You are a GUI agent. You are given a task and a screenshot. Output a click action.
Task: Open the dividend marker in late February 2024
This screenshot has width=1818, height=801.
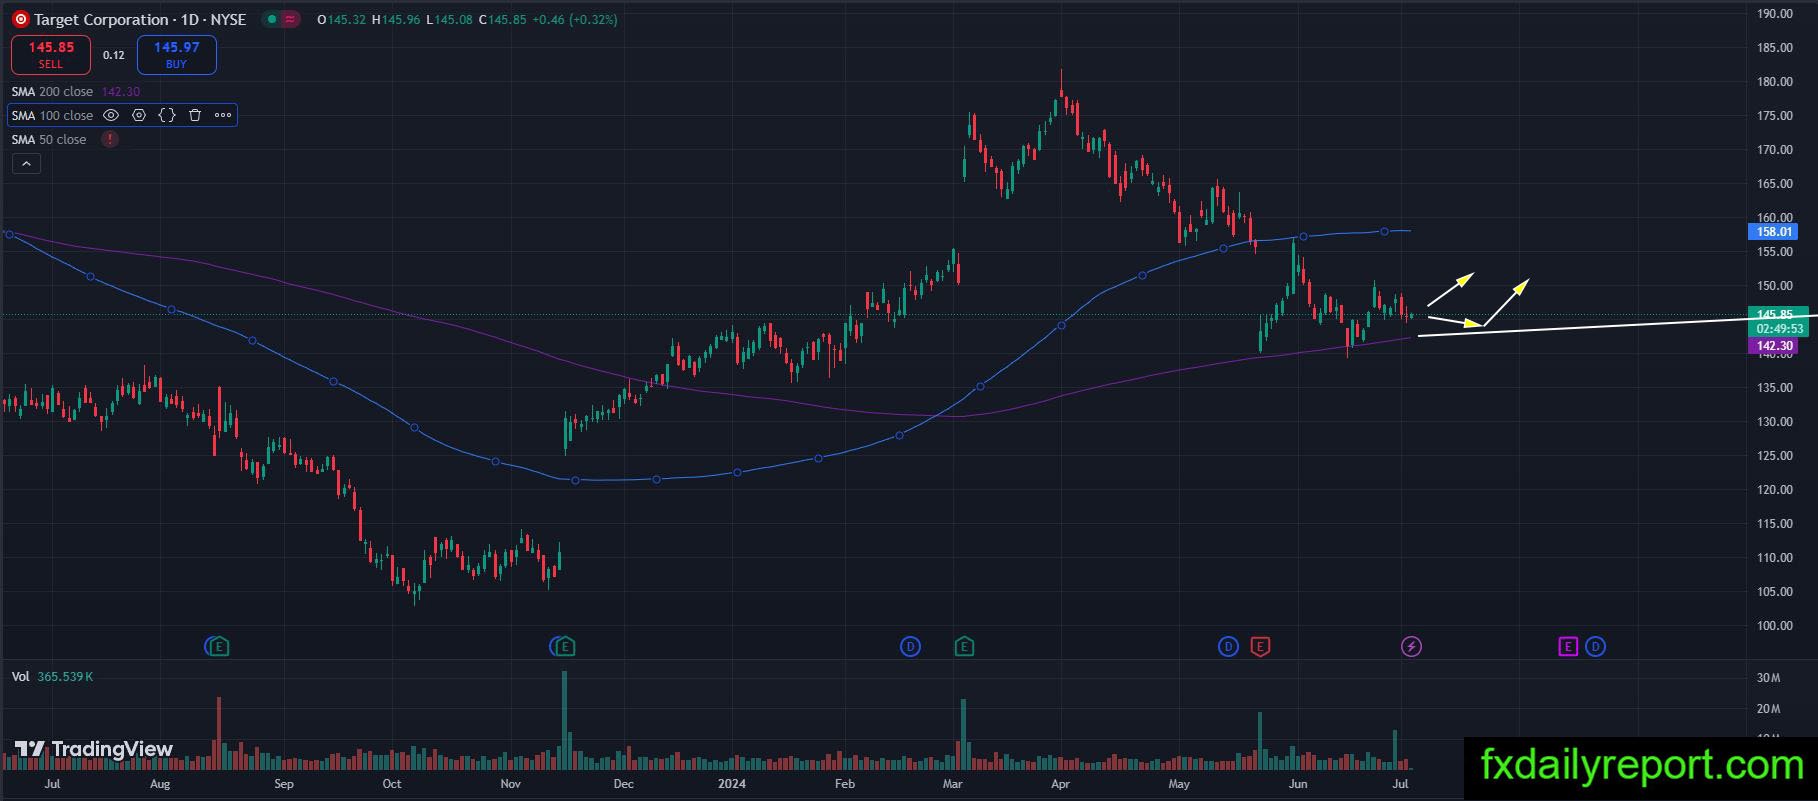click(x=910, y=647)
